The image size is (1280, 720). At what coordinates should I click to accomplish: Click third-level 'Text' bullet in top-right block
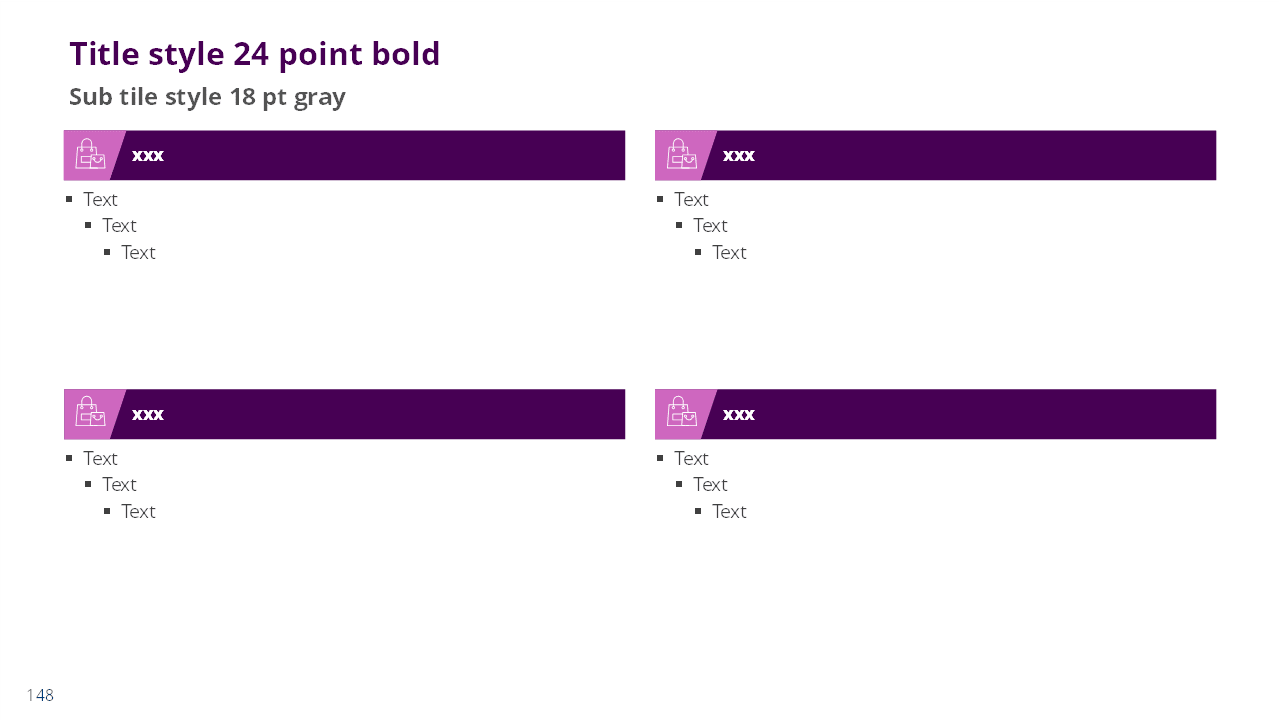729,252
